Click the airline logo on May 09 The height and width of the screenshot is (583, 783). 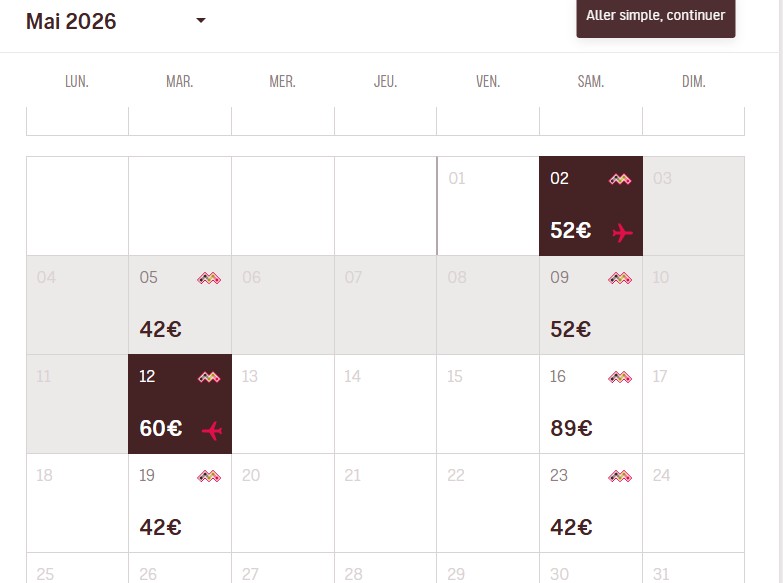click(x=620, y=278)
